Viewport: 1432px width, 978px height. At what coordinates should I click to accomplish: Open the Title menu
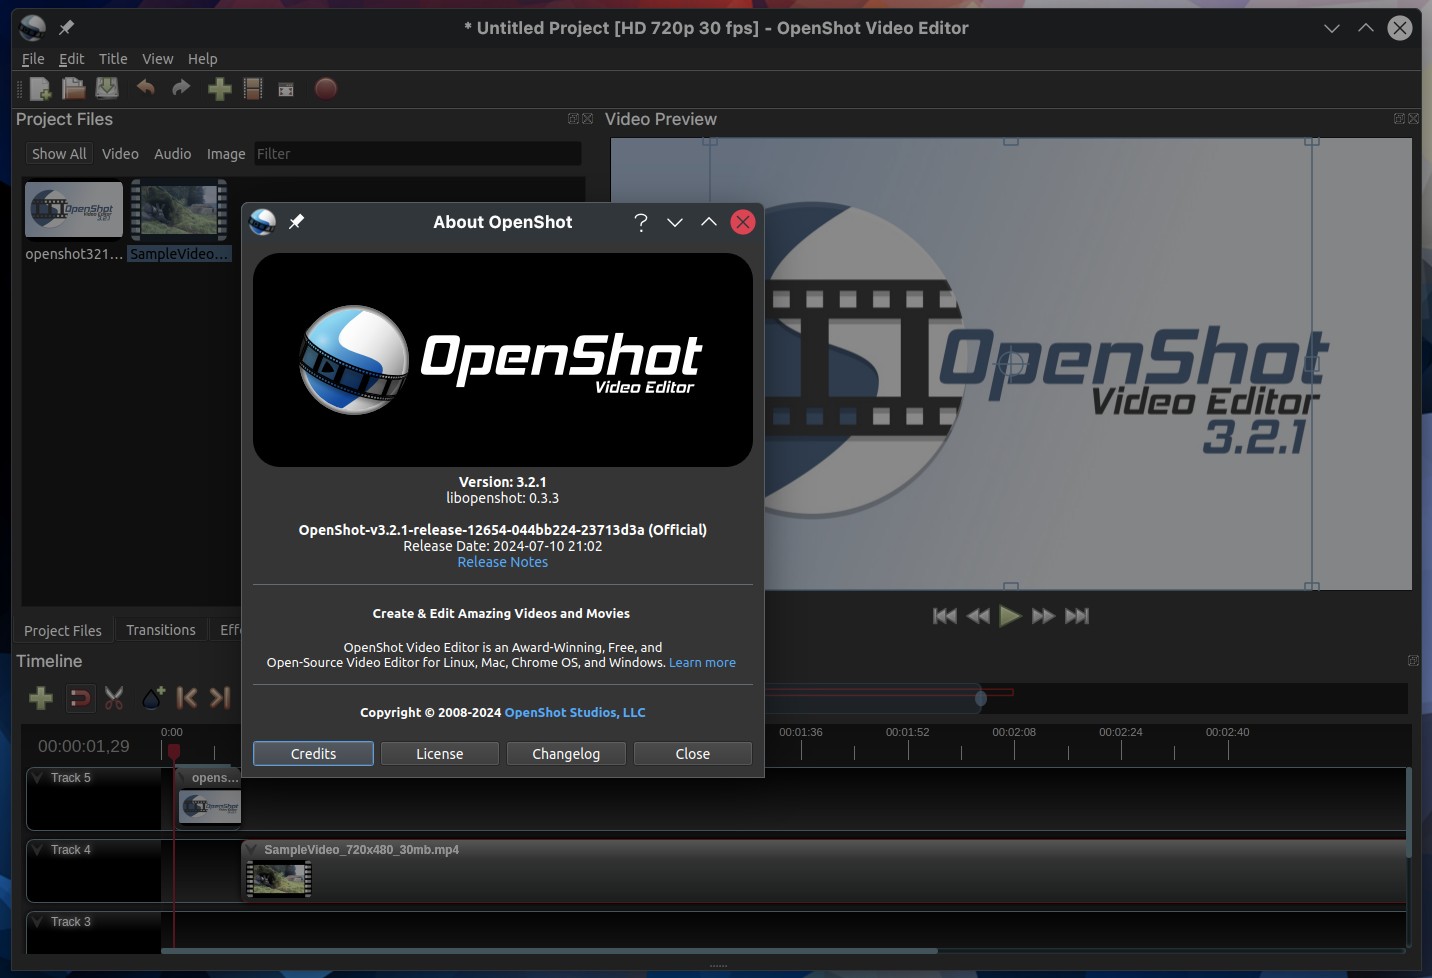(x=113, y=59)
